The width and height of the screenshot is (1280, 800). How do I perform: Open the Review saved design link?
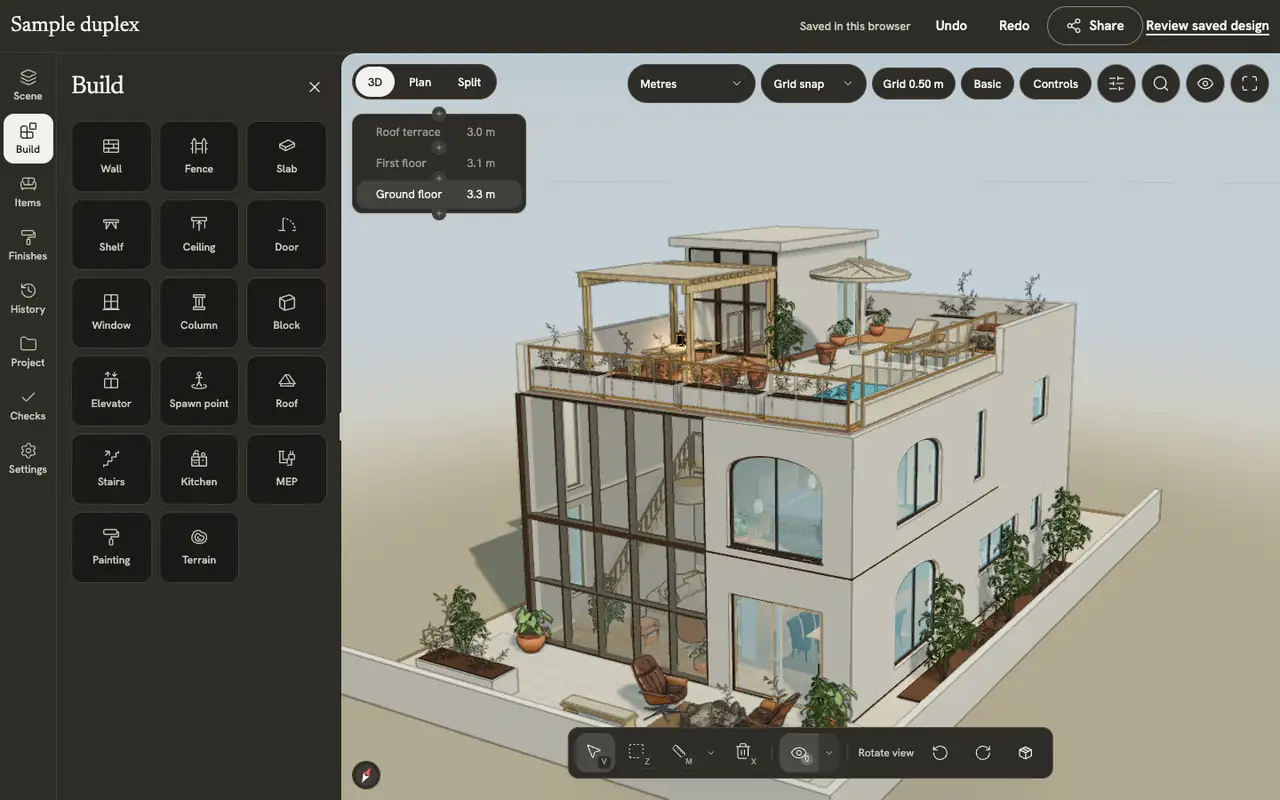coord(1207,26)
